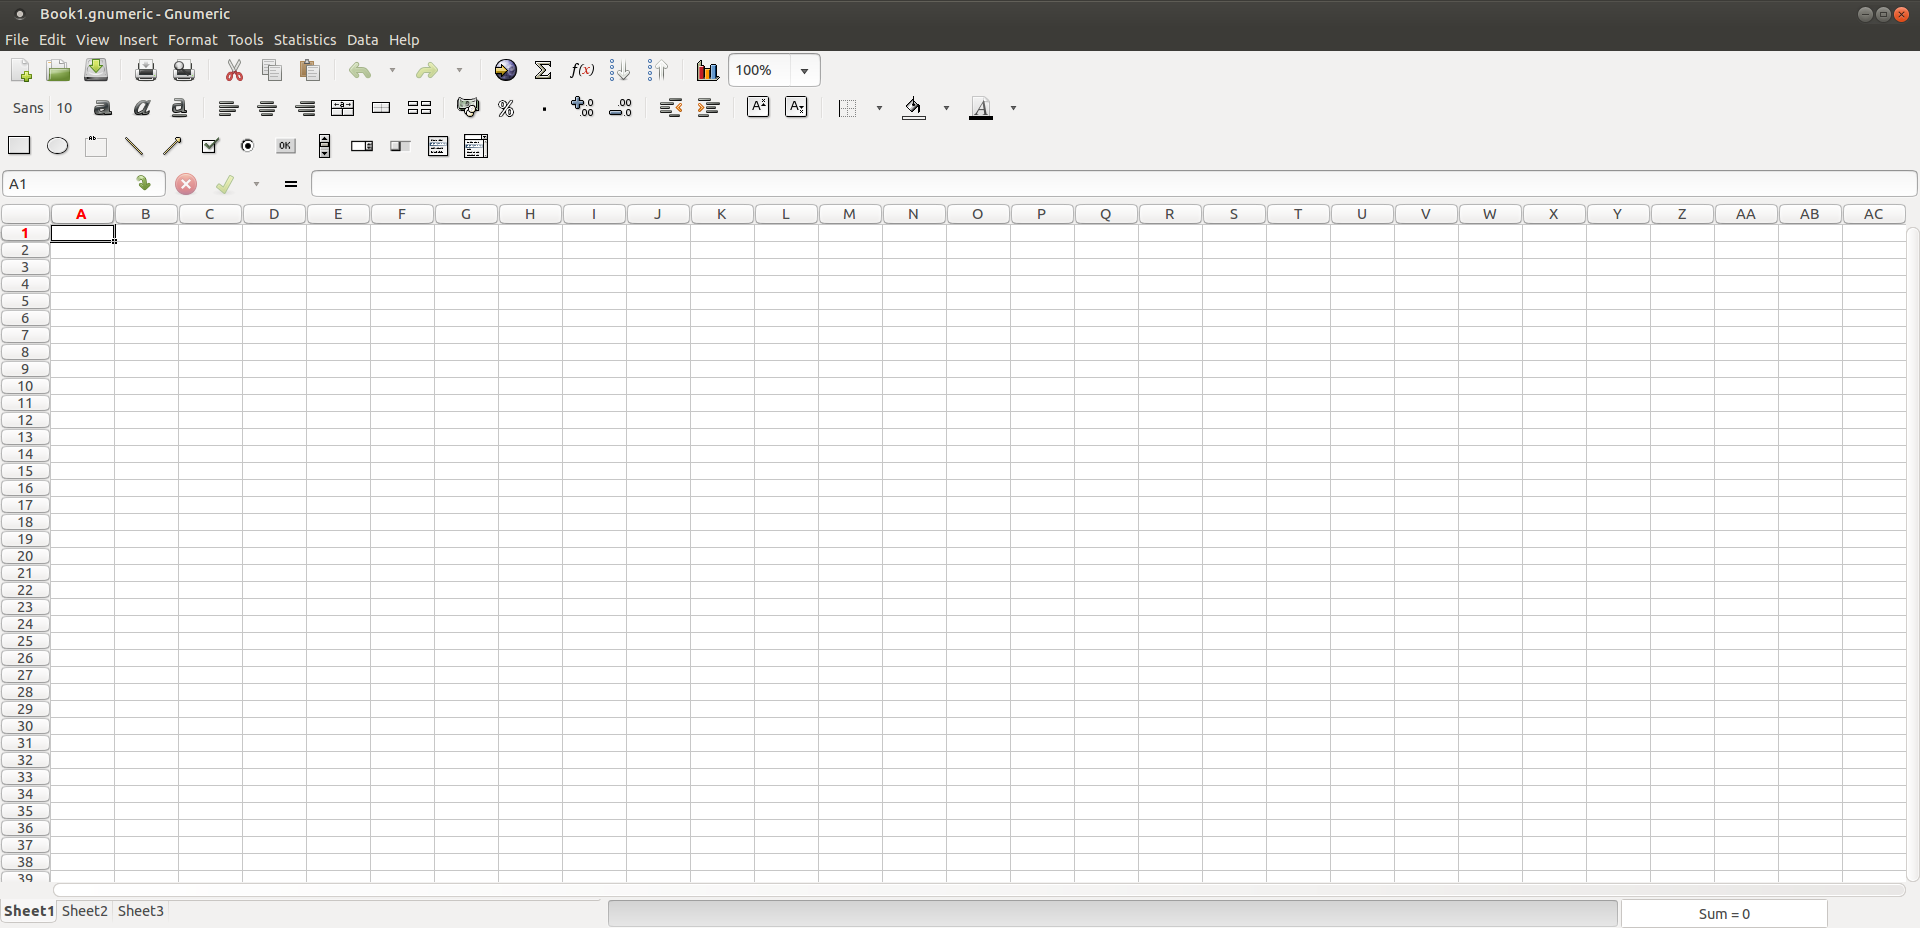Viewport: 1920px width, 928px height.
Task: Click the equals sign formula button
Action: [x=291, y=184]
